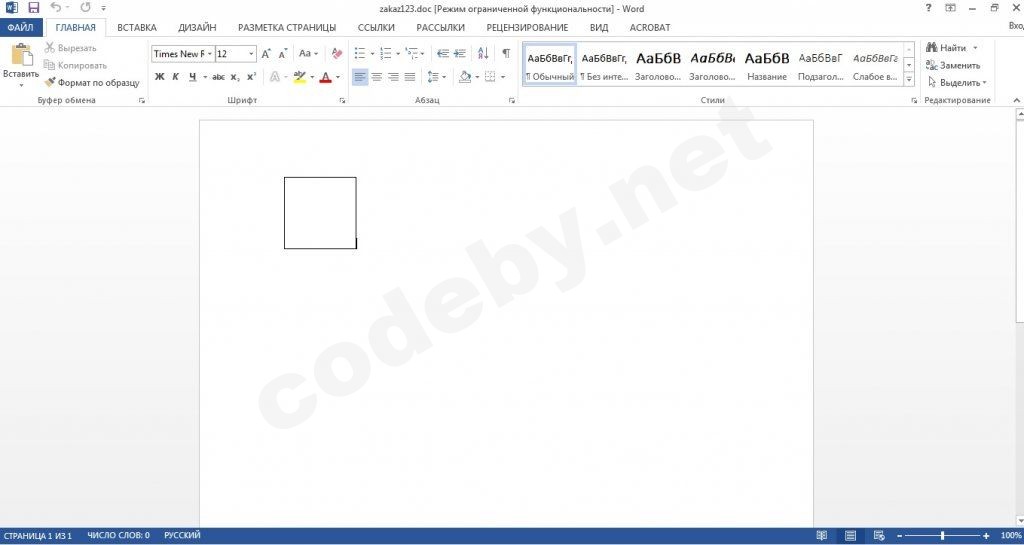
Task: Click the Вставить (Paste) button
Action: [x=21, y=65]
